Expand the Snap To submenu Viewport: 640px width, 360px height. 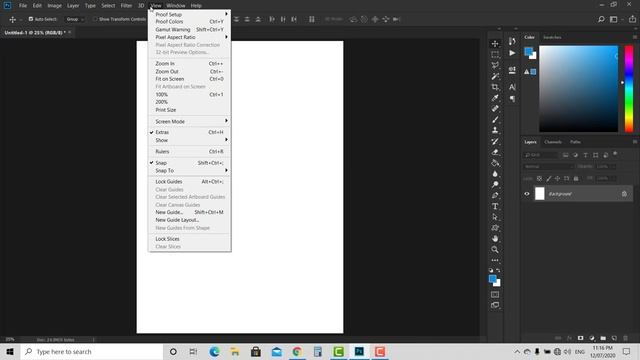point(189,171)
